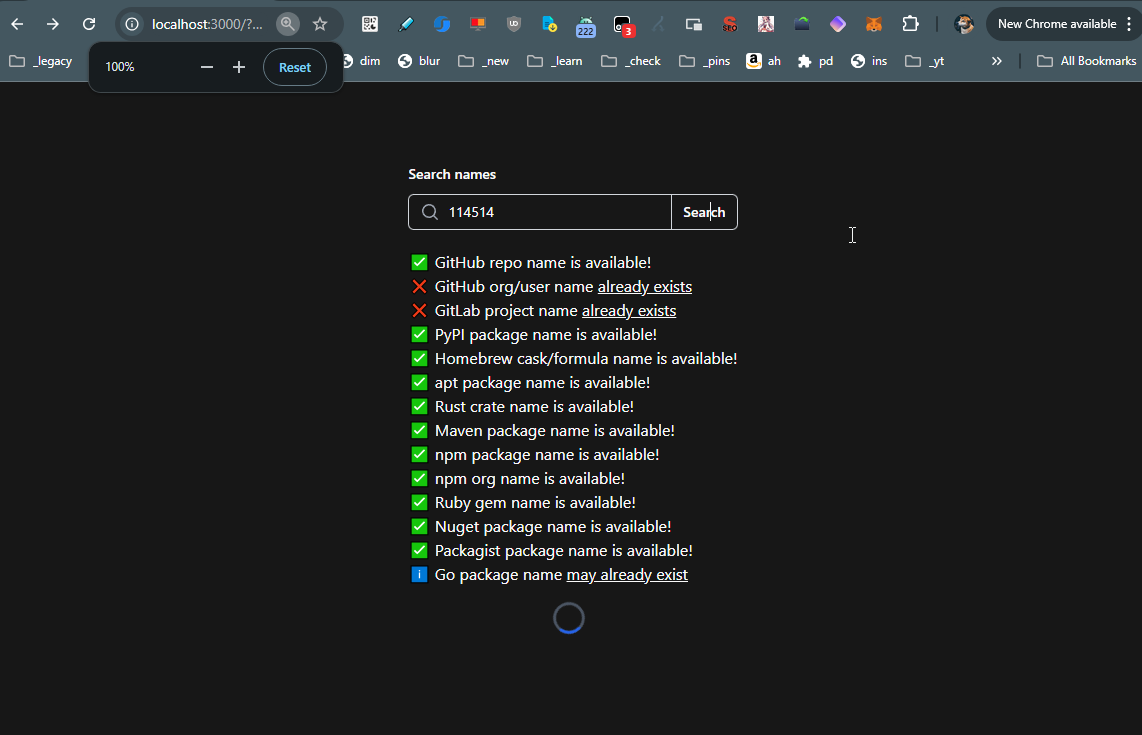Viewport: 1142px width, 735px height.
Task: Click the name search input field
Action: [540, 212]
